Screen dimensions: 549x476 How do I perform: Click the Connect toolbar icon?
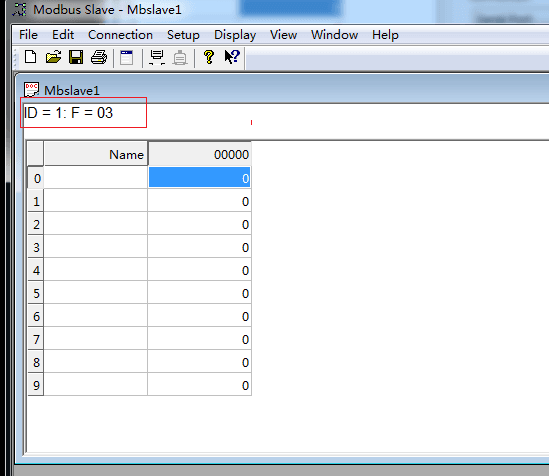[x=157, y=57]
